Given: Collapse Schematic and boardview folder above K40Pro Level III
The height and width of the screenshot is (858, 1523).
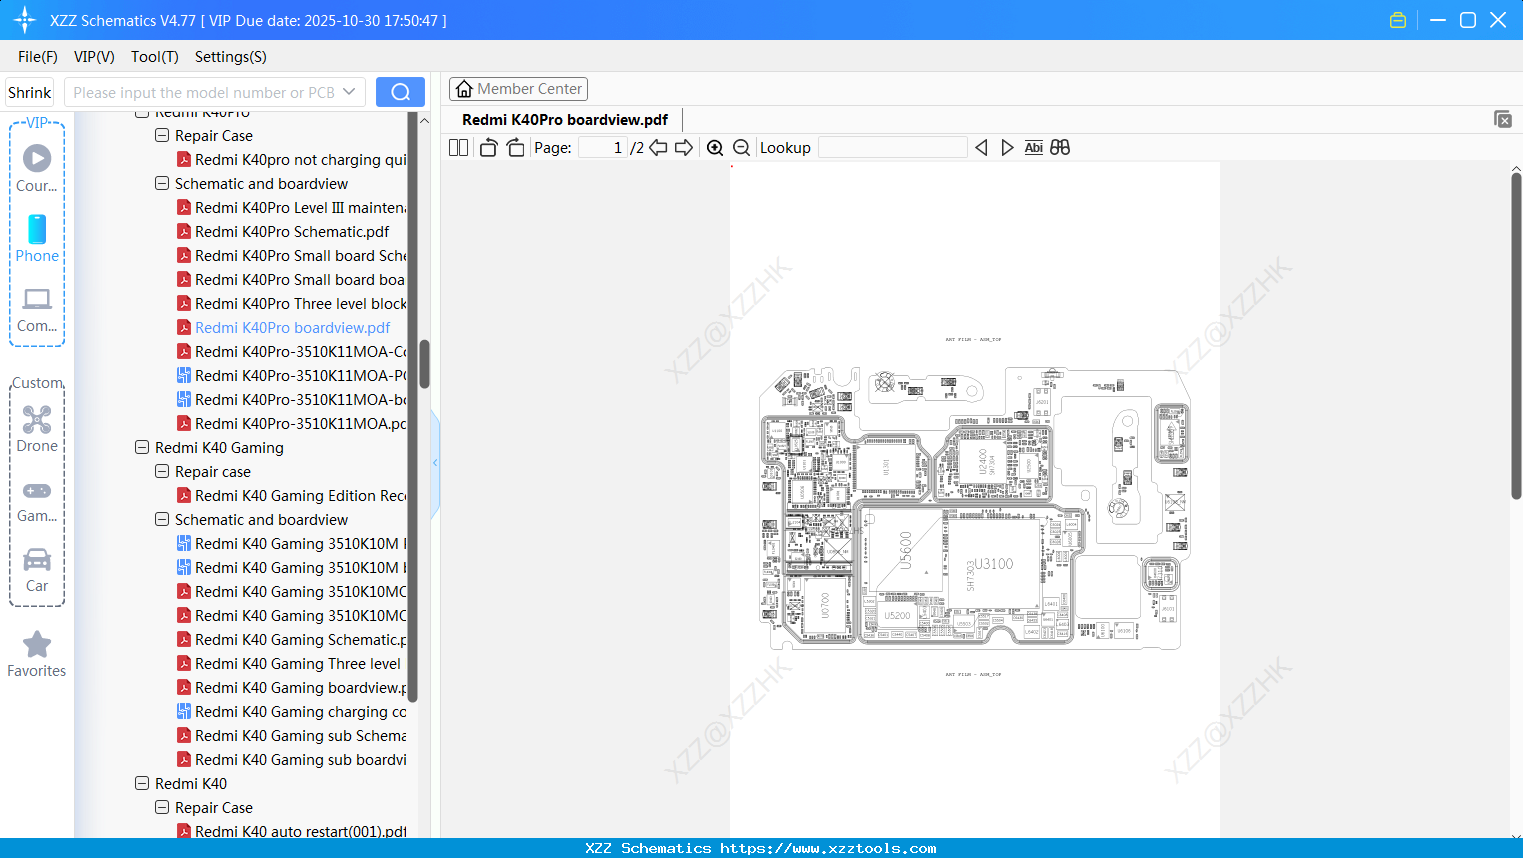Looking at the screenshot, I should [162, 183].
